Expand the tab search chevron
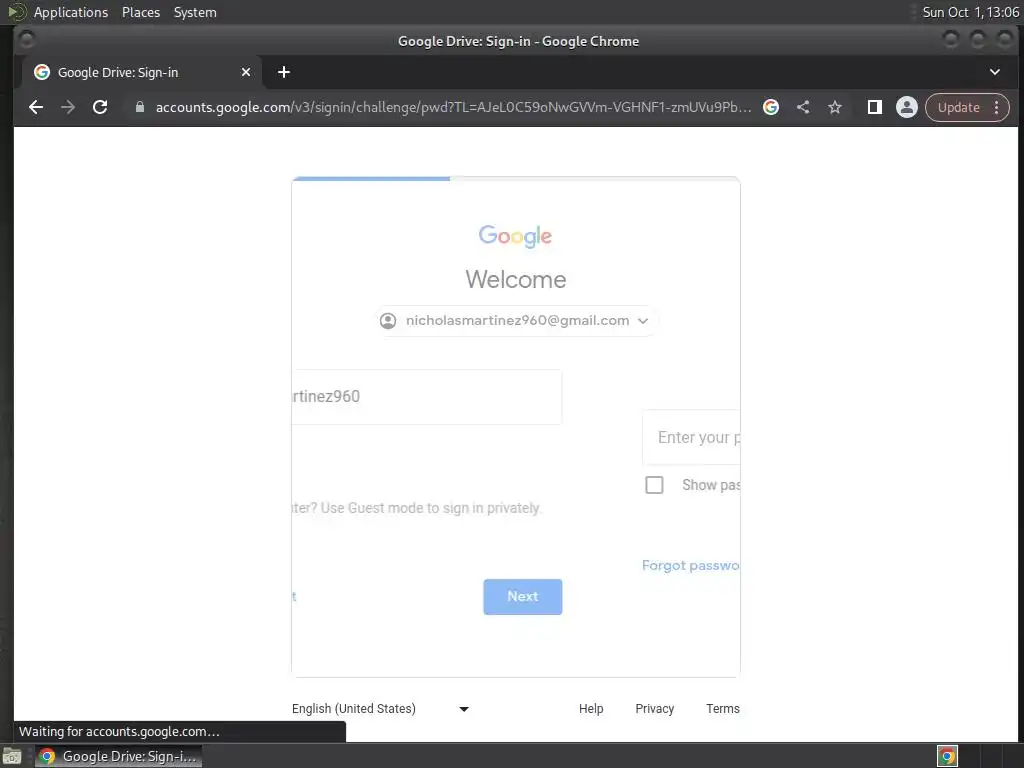The width and height of the screenshot is (1024, 768). [995, 72]
